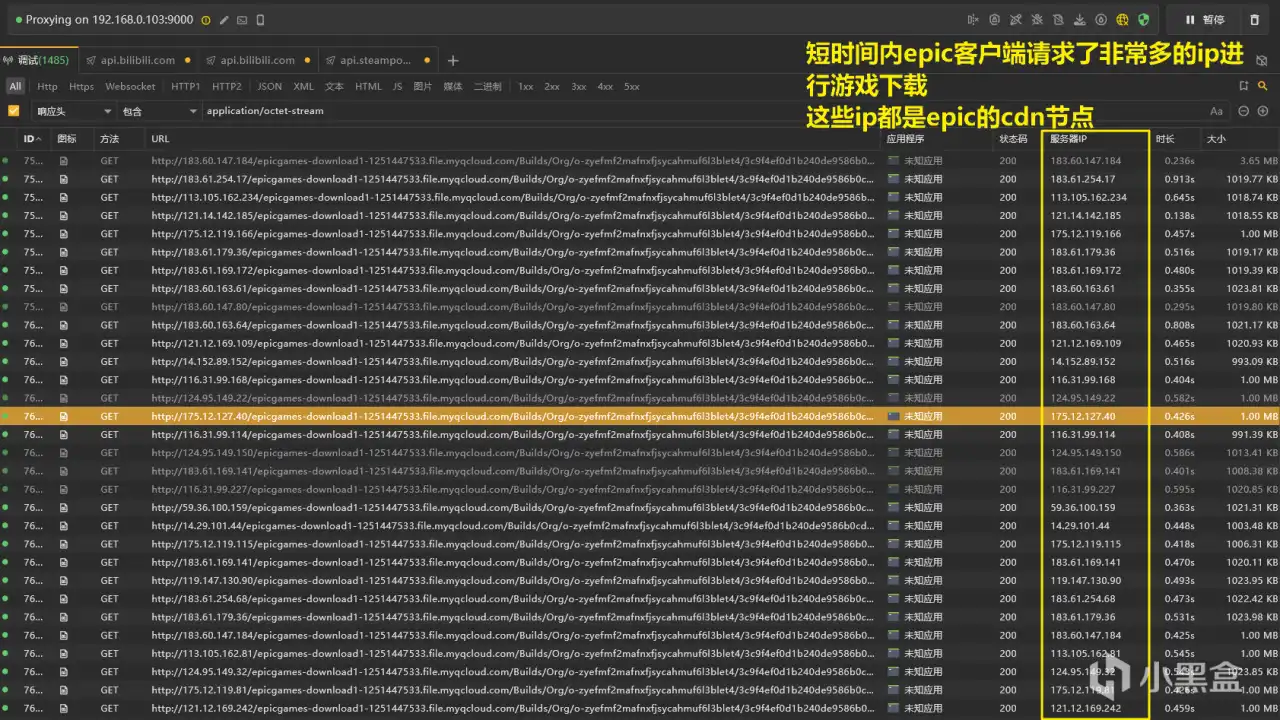This screenshot has width=1280, height=720.
Task: Click the mobile phone icon in the proxy bar
Action: pyautogui.click(x=261, y=20)
